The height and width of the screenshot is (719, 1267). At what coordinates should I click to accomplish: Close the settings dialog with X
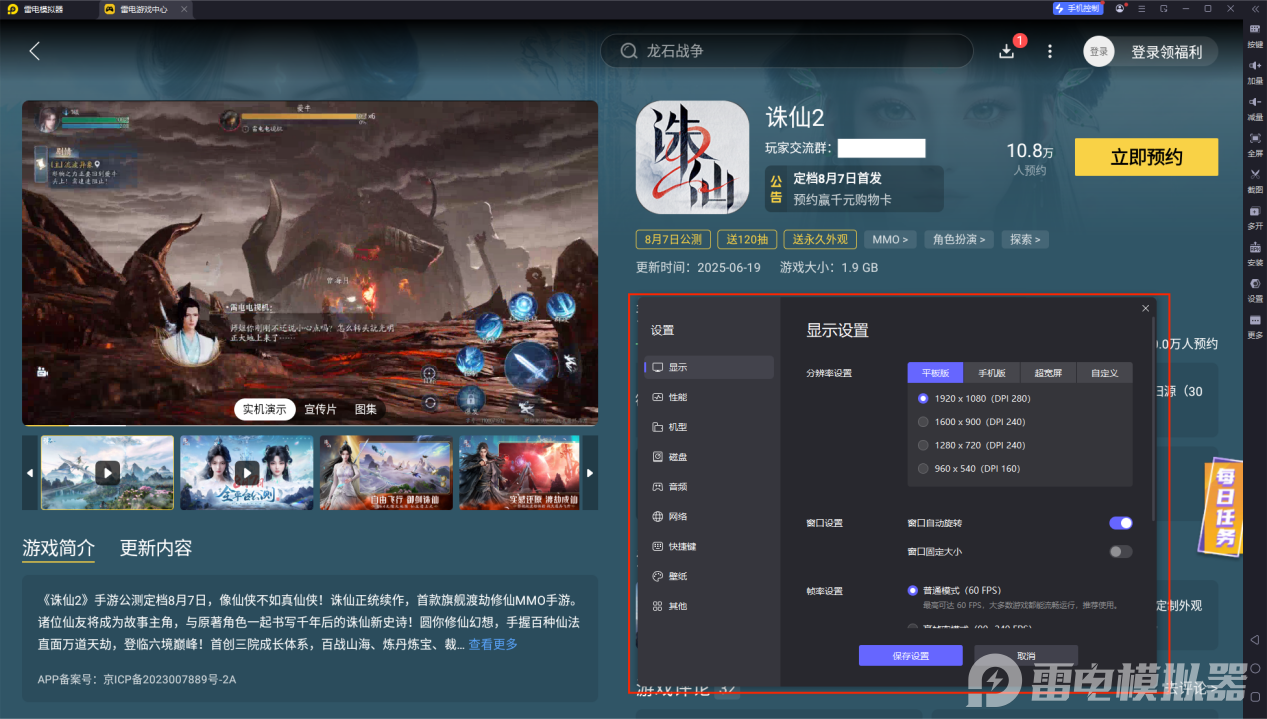1145,308
